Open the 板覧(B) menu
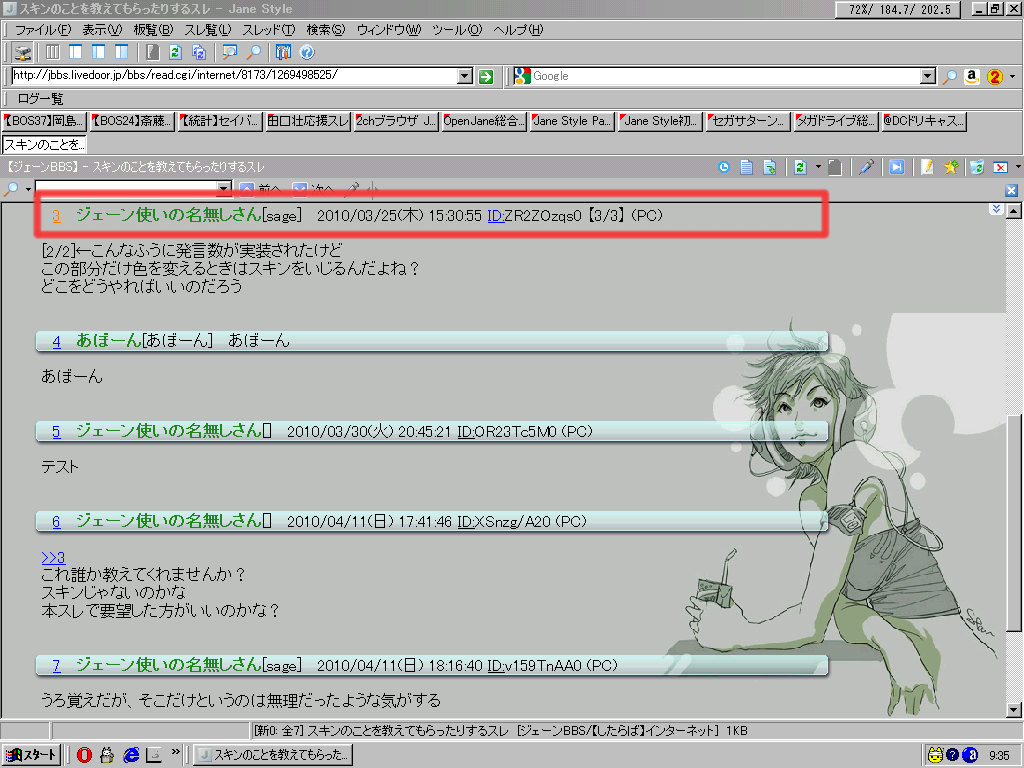This screenshot has width=1024, height=768. [x=153, y=30]
